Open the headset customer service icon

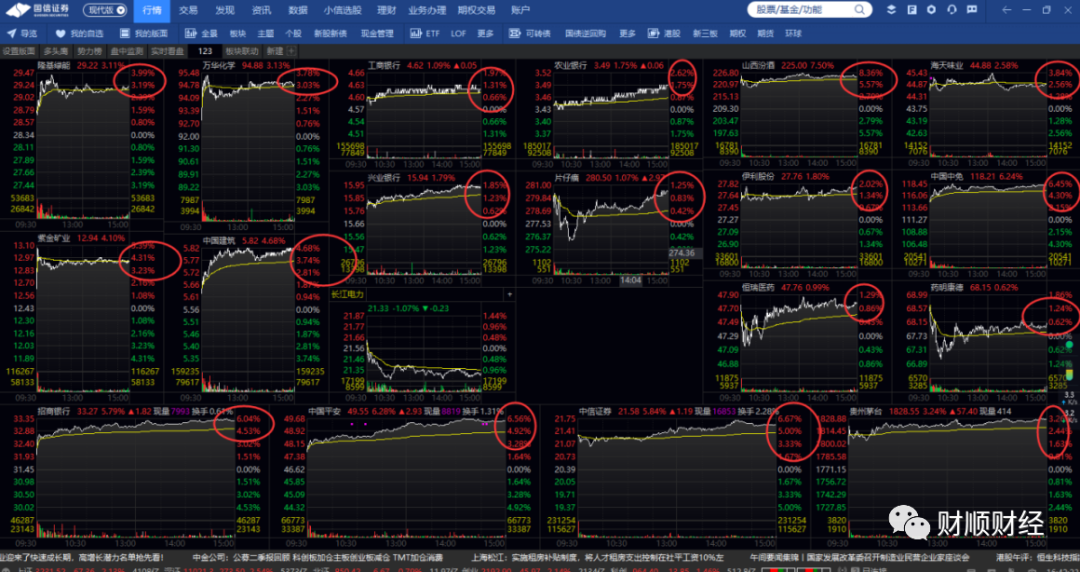(x=952, y=10)
